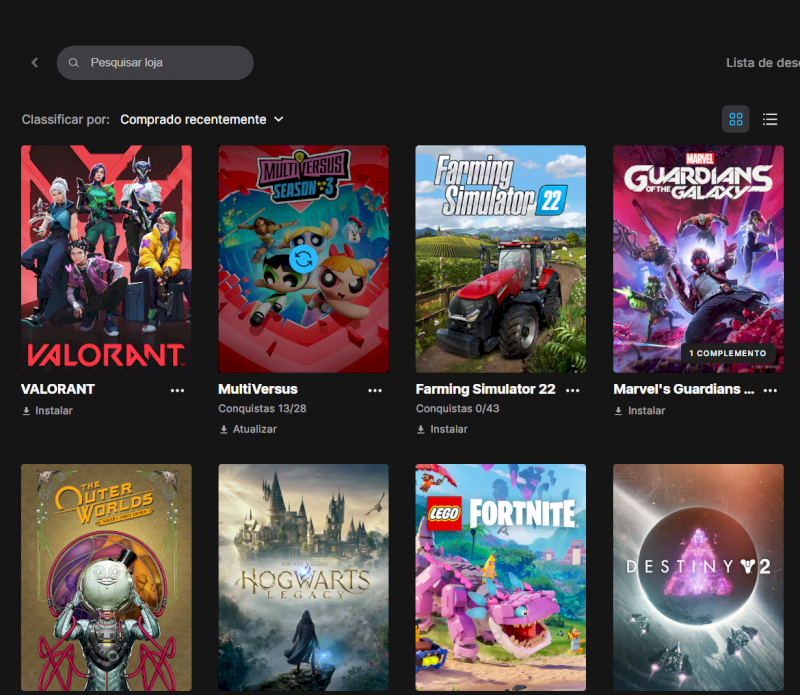Switch to list view icon
This screenshot has width=800, height=695.
(770, 119)
